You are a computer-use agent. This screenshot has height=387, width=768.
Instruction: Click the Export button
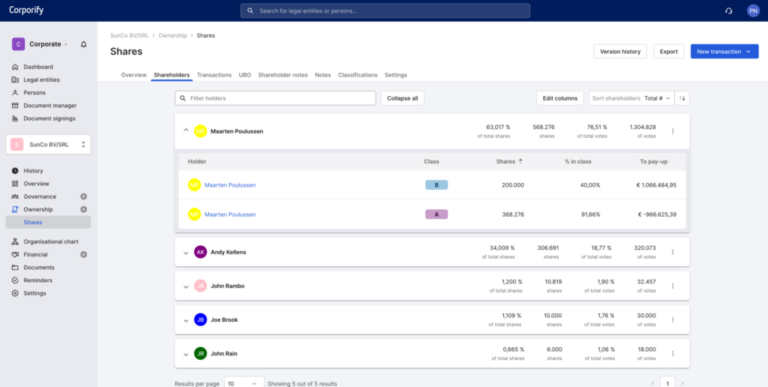click(x=669, y=51)
